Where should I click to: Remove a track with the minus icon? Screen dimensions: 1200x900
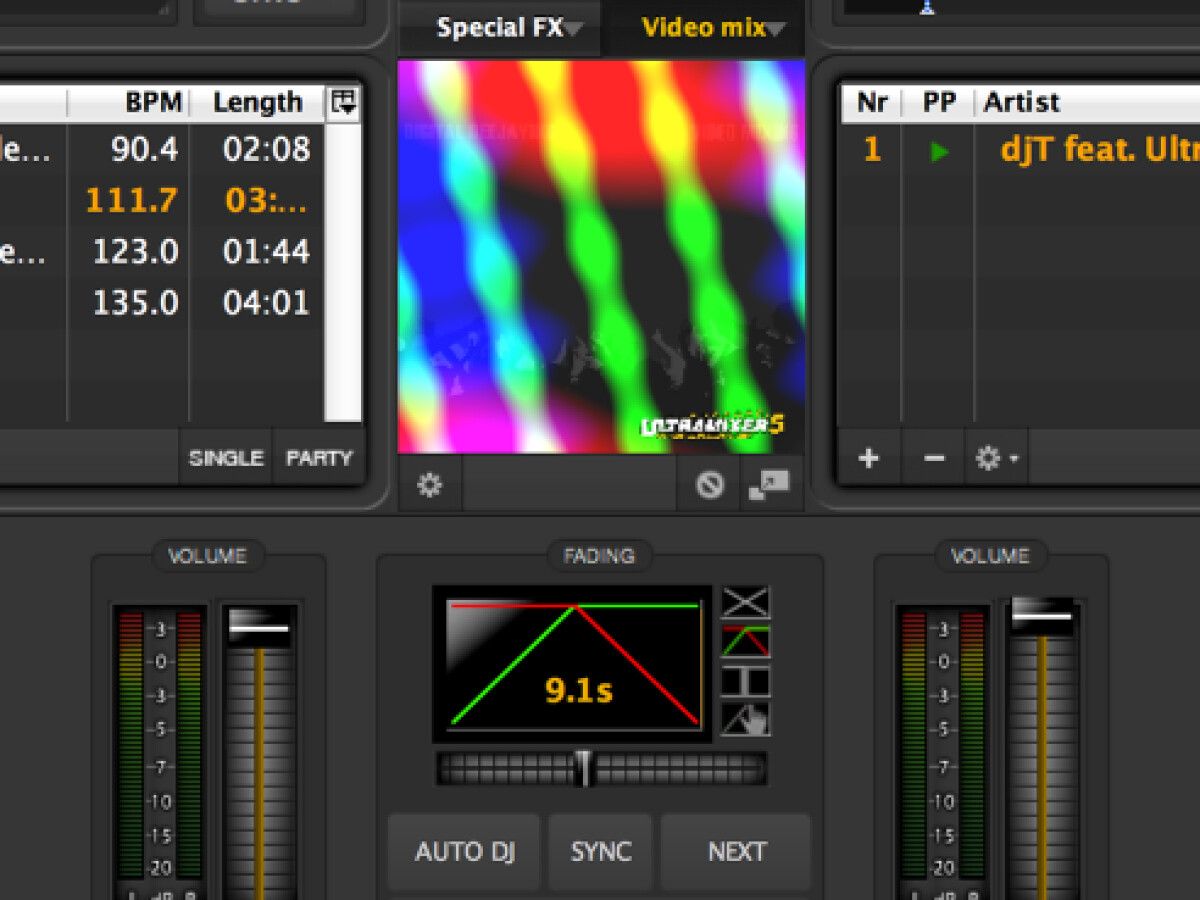[x=934, y=459]
